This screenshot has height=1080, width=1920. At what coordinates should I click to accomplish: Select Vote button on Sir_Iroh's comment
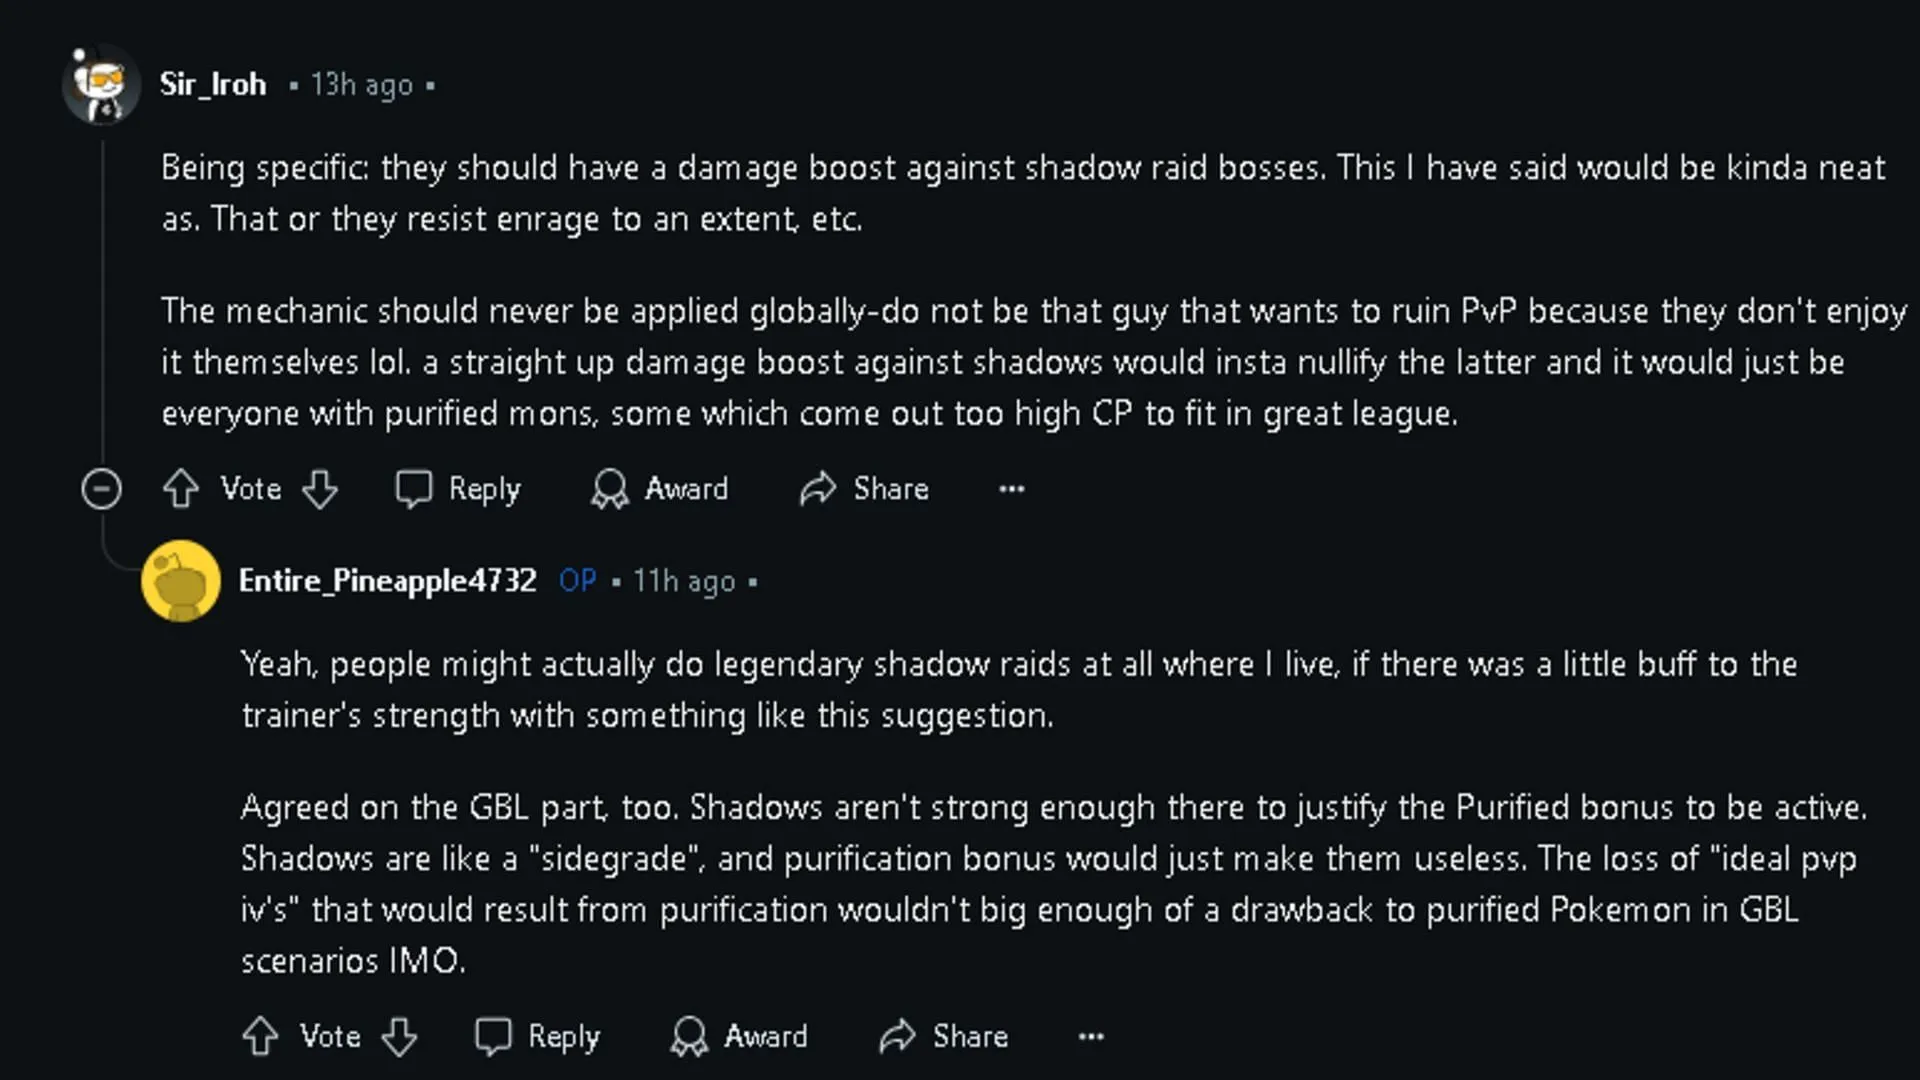[x=251, y=489]
